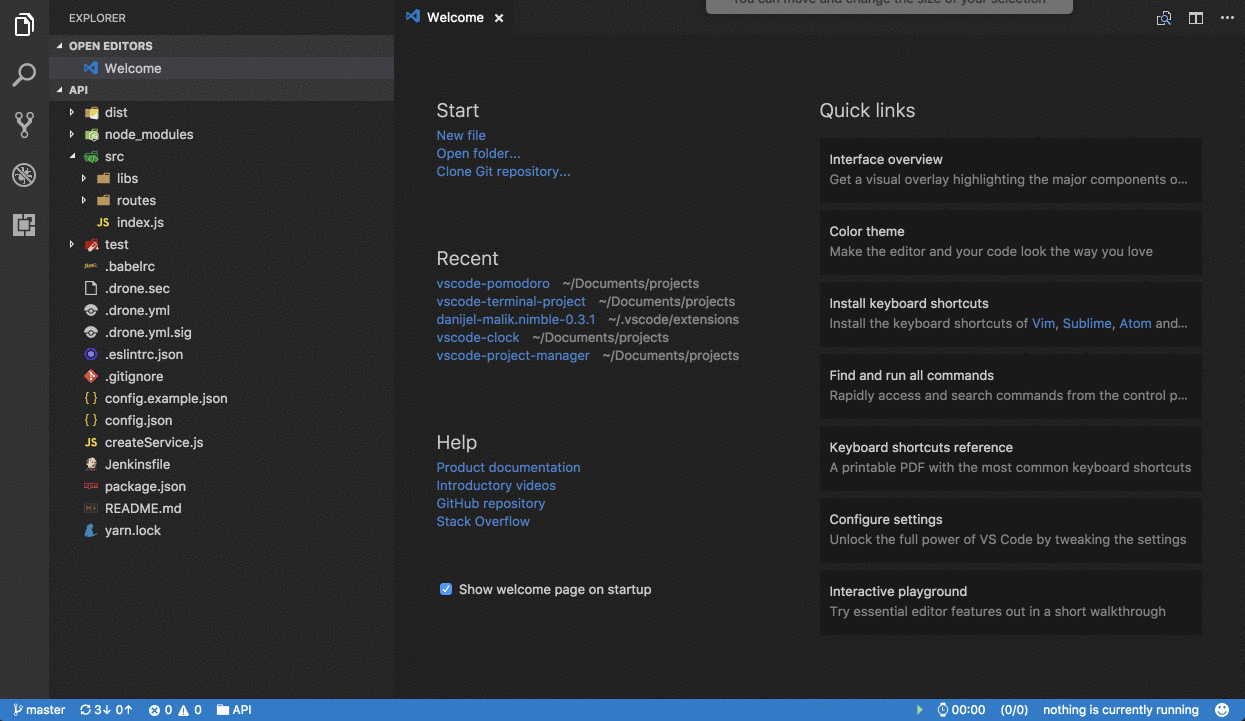Click the pomodoro timer 00:00 in status bar

point(961,710)
